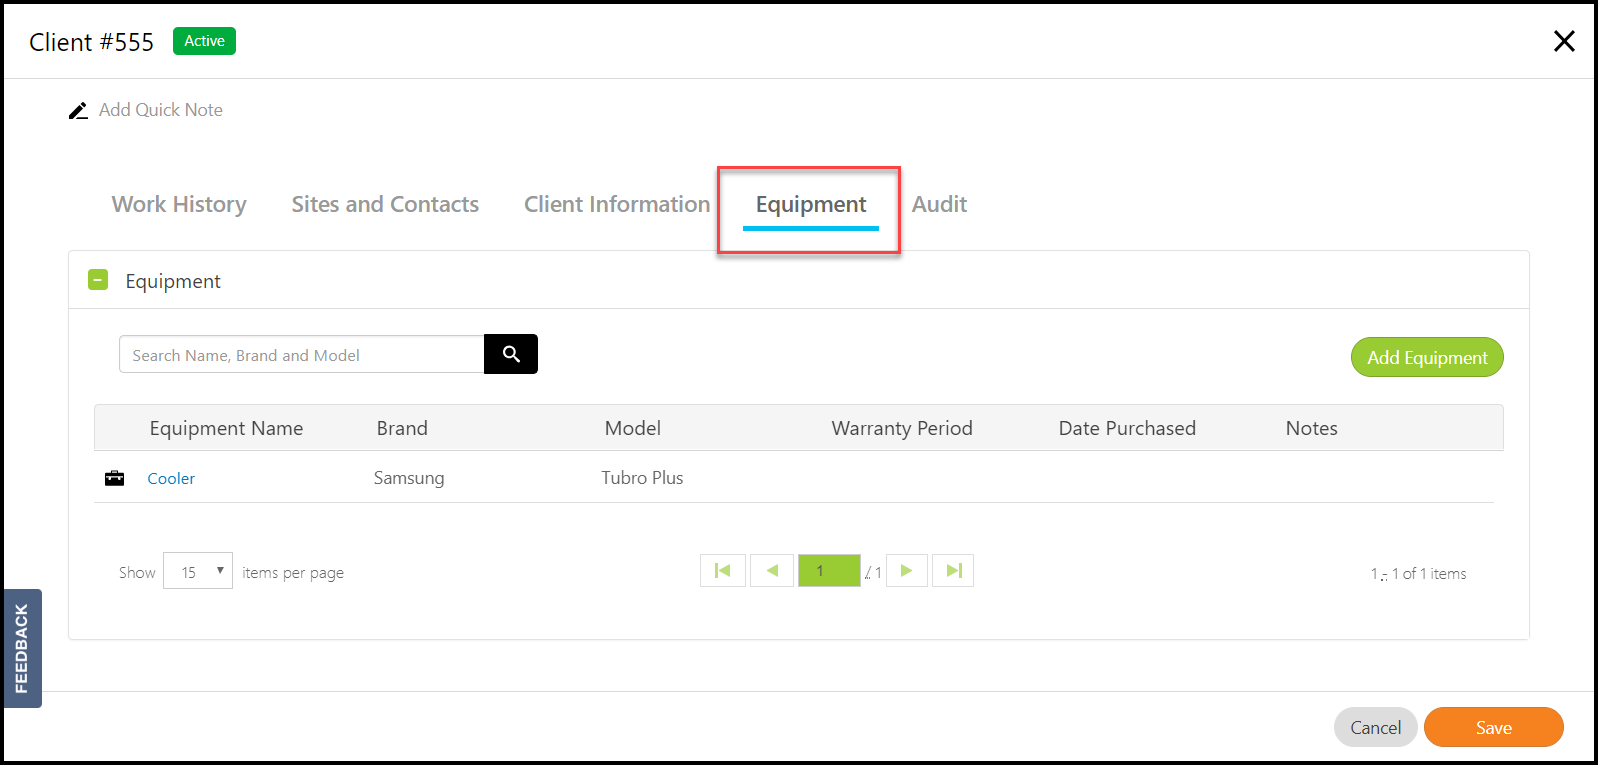Go to next page arrow
The image size is (1598, 765).
click(907, 571)
